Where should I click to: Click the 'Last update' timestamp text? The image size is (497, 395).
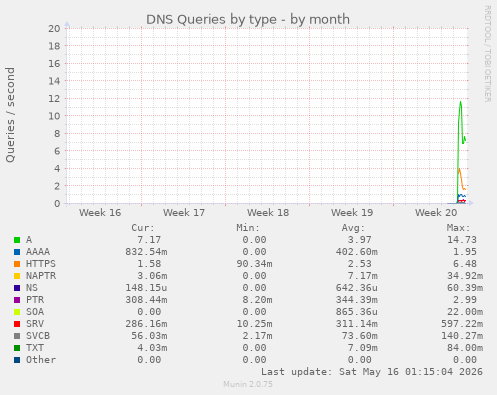point(372,372)
